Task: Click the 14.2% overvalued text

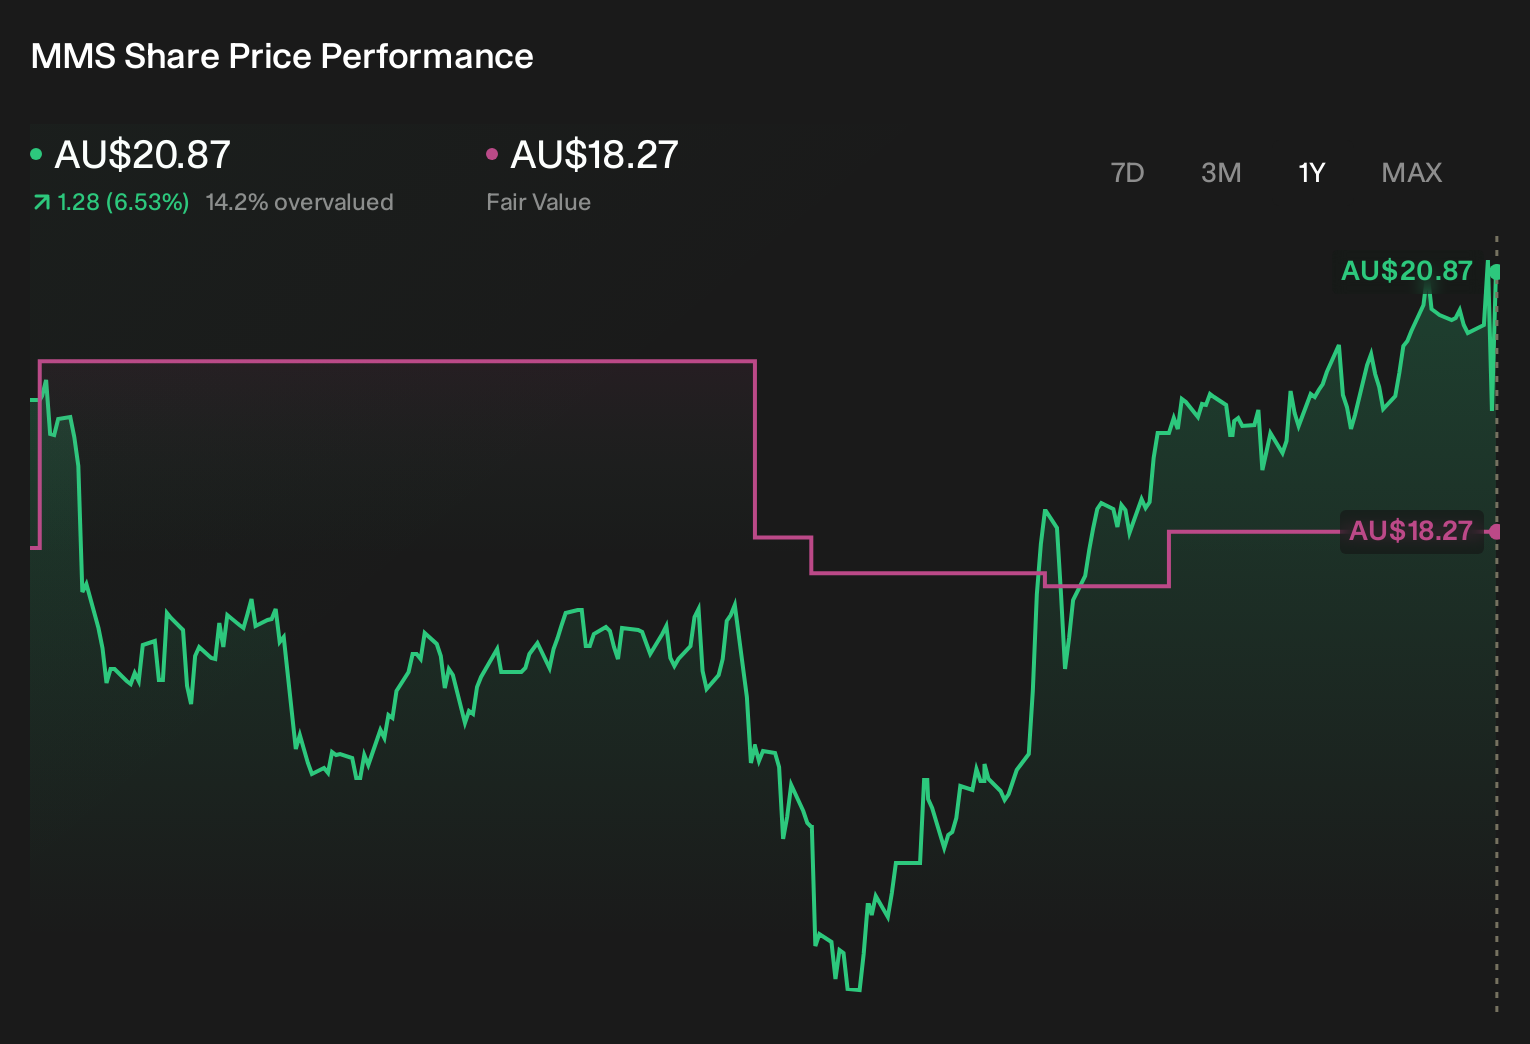Action: [x=299, y=202]
